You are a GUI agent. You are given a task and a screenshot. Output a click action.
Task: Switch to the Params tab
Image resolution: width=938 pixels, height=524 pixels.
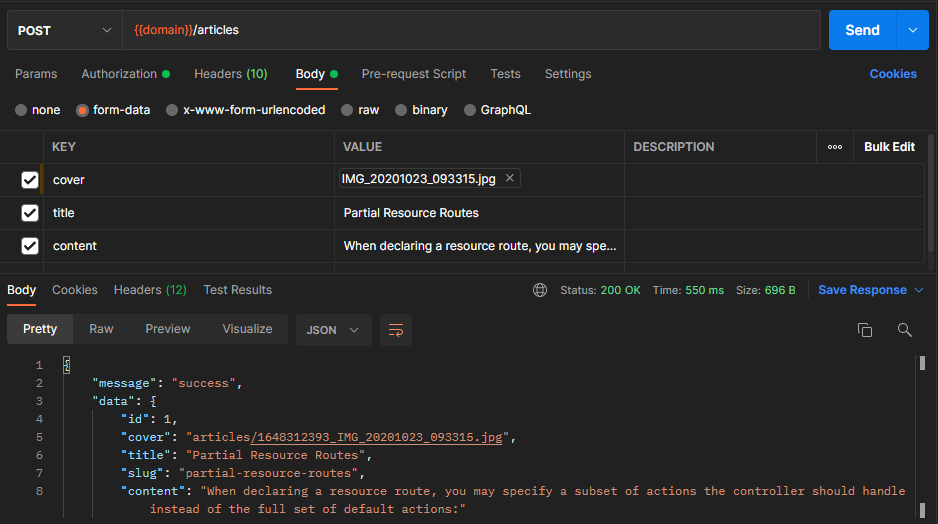click(36, 74)
